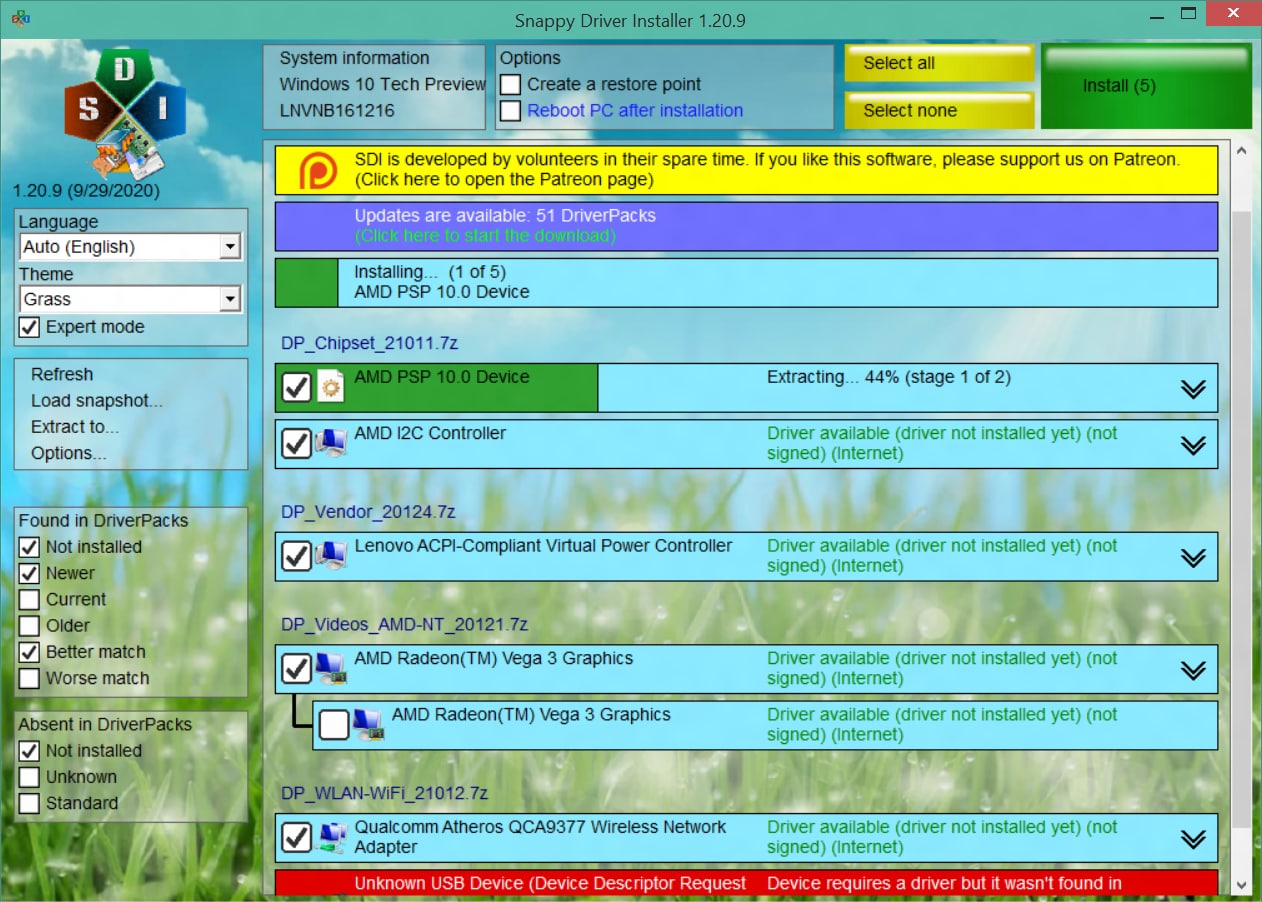Uncheck Not installed under Absent in DriverPacks

pyautogui.click(x=30, y=751)
